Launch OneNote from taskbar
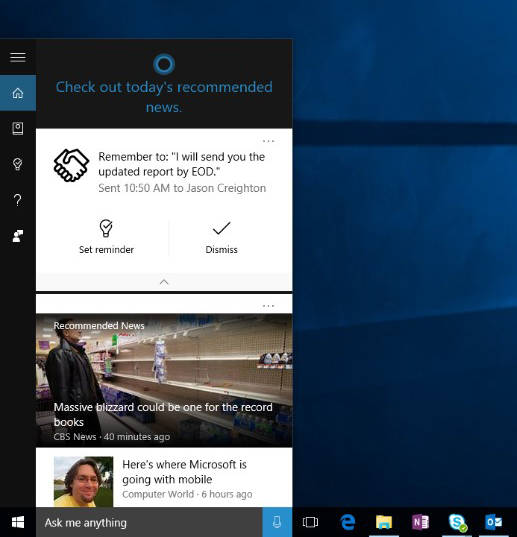This screenshot has height=537, width=517. tap(420, 522)
